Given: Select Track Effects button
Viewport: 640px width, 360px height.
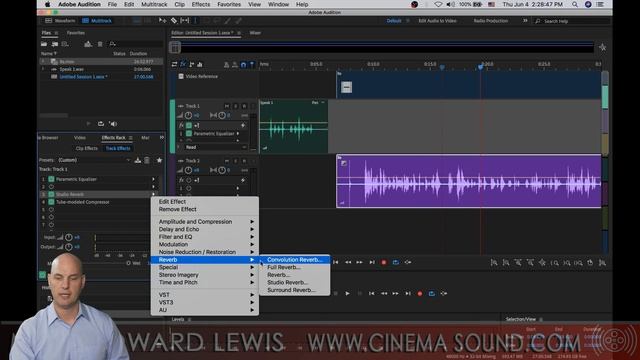Looking at the screenshot, I should [118, 149].
